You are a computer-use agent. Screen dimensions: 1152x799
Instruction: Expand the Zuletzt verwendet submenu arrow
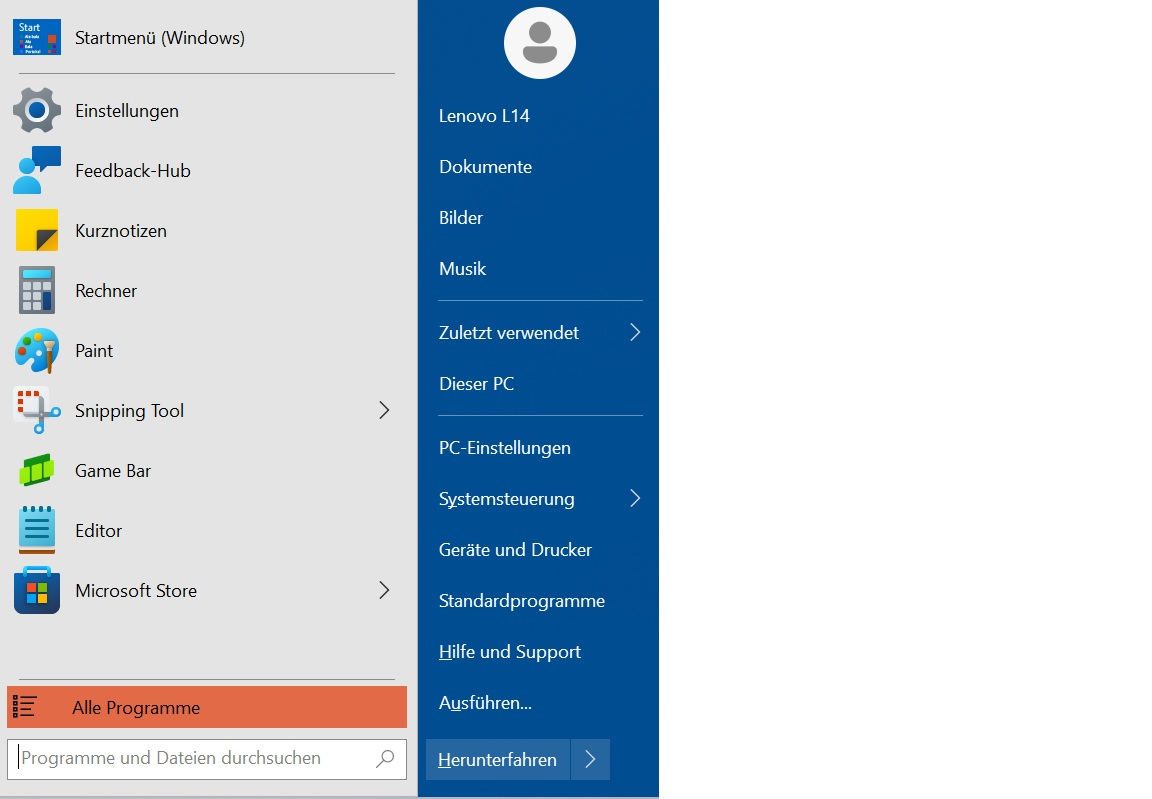point(636,333)
